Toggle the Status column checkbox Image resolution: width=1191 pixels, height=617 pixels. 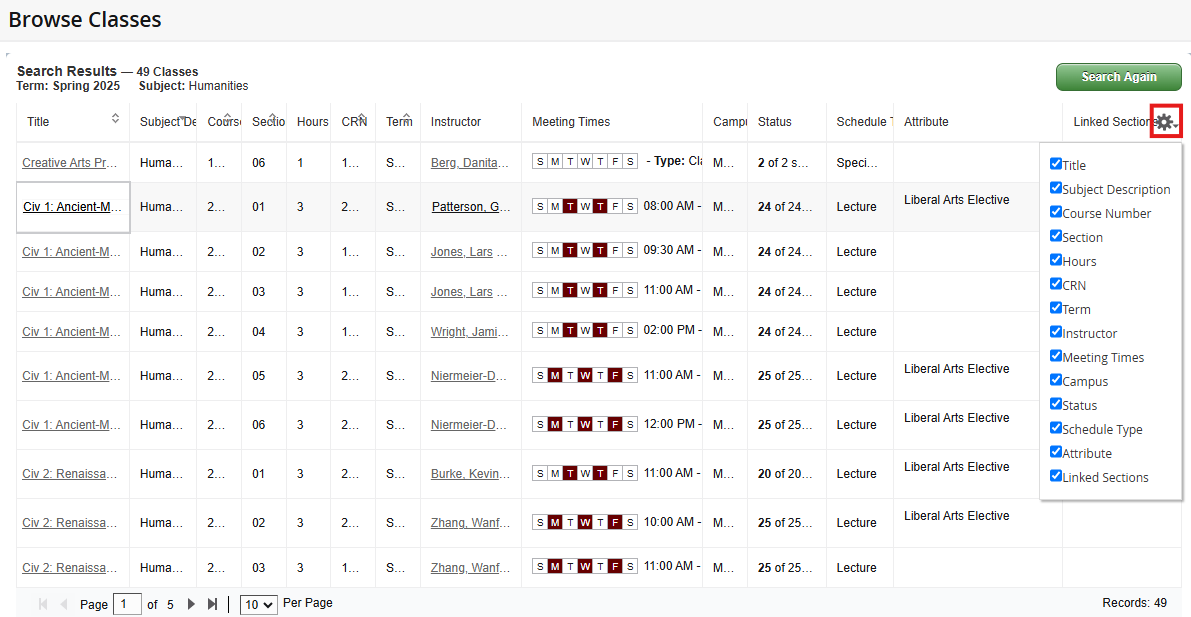click(x=1055, y=404)
